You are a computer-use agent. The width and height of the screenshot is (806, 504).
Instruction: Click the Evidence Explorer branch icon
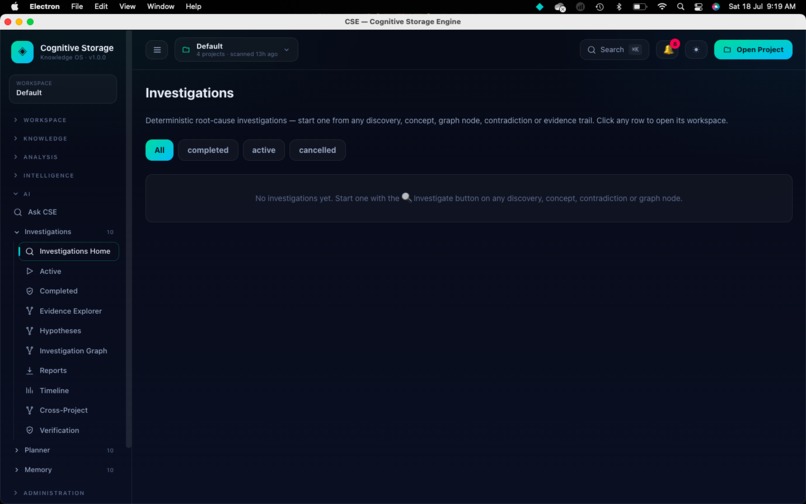click(x=30, y=311)
